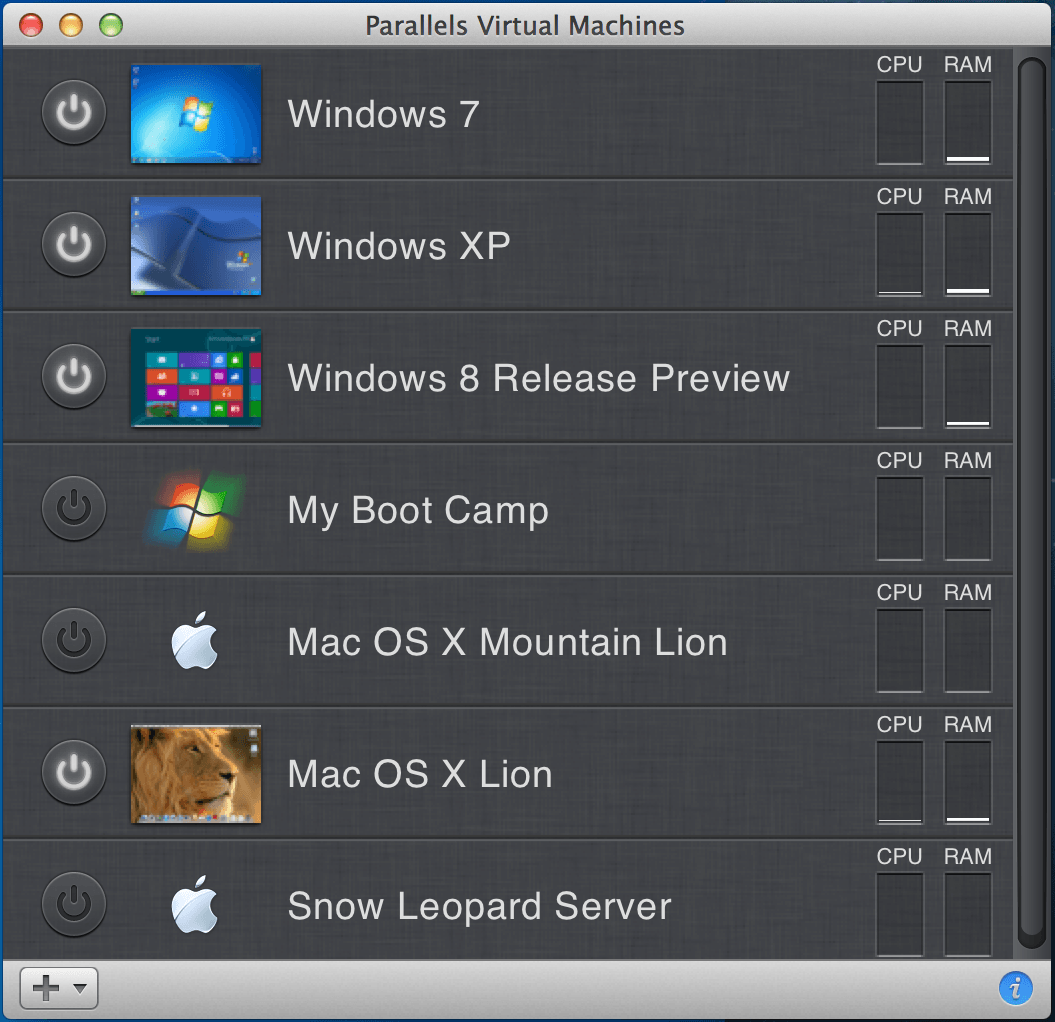
Task: Start the My Boot Camp virtual machine
Action: pos(74,508)
